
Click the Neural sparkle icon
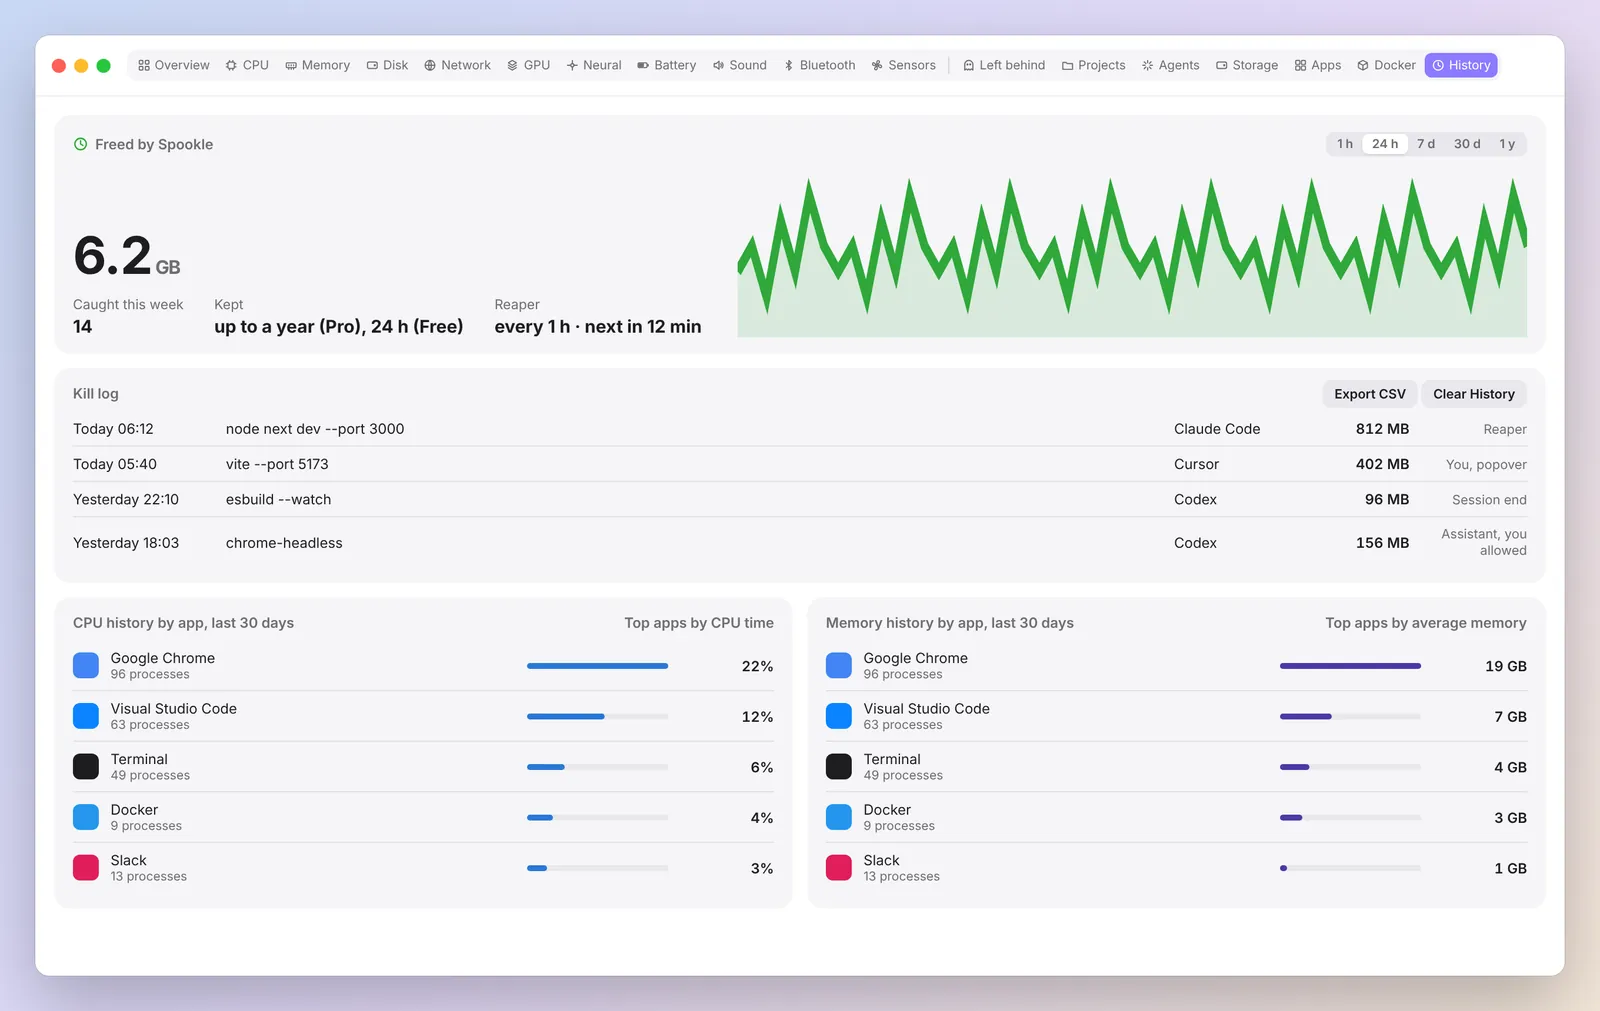572,65
